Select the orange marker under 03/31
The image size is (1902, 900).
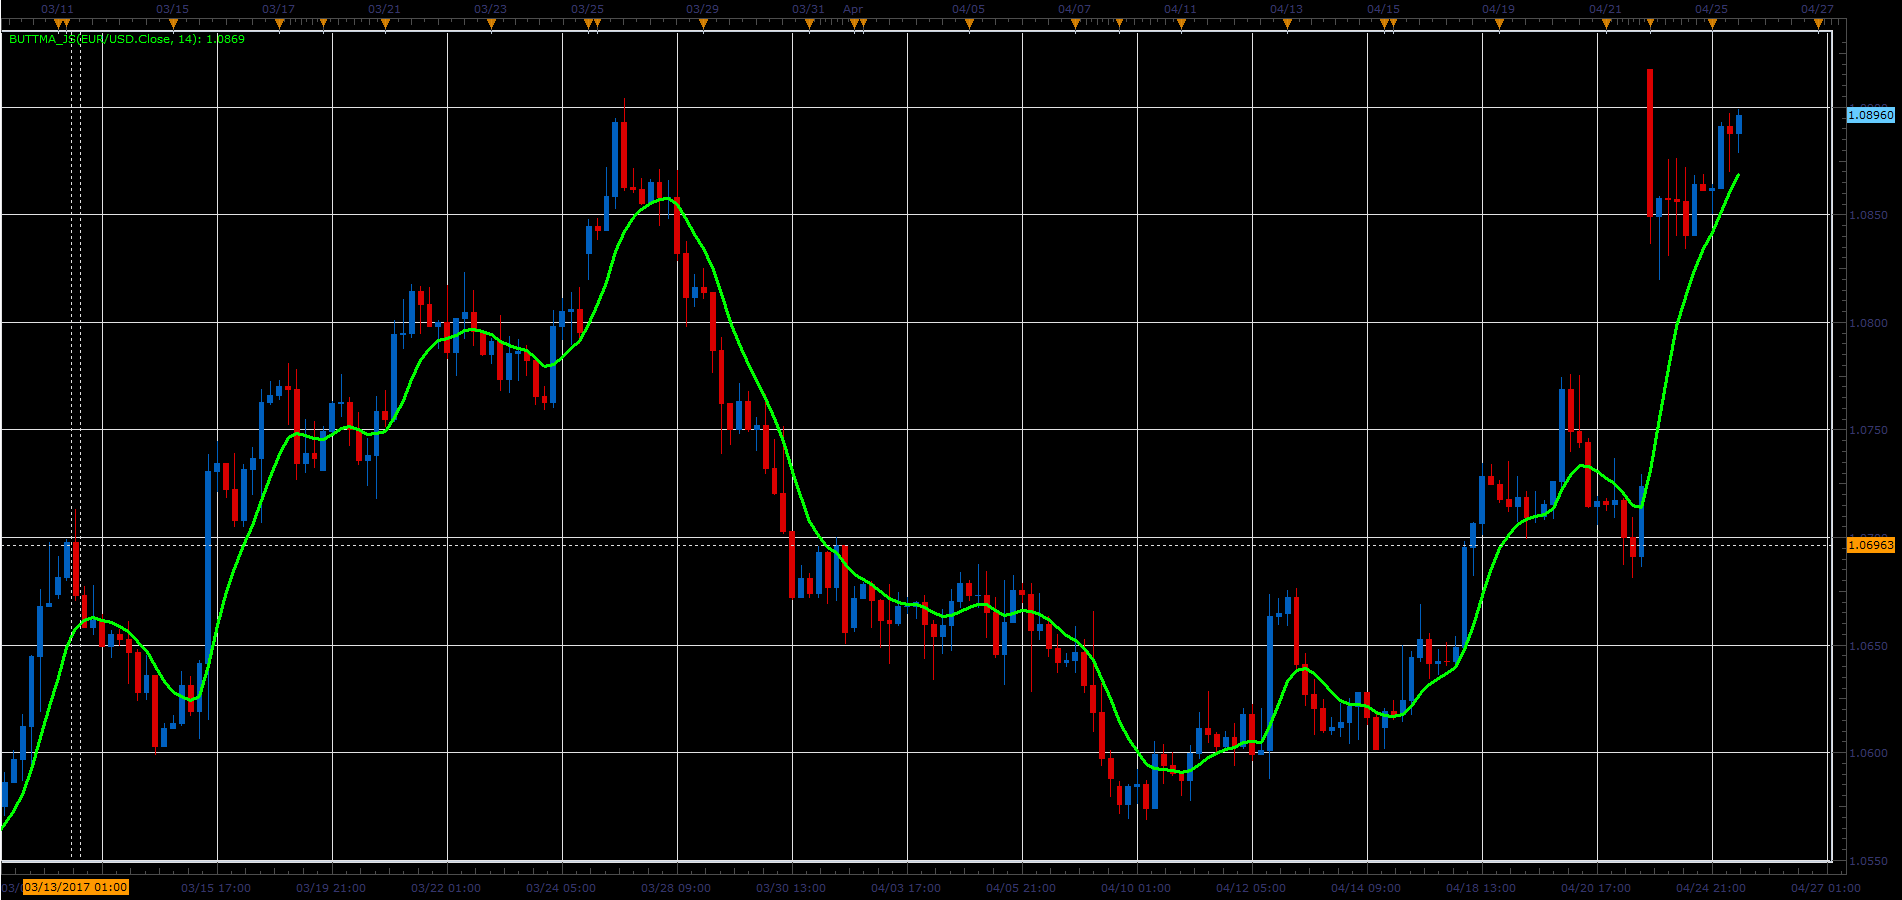(x=809, y=24)
